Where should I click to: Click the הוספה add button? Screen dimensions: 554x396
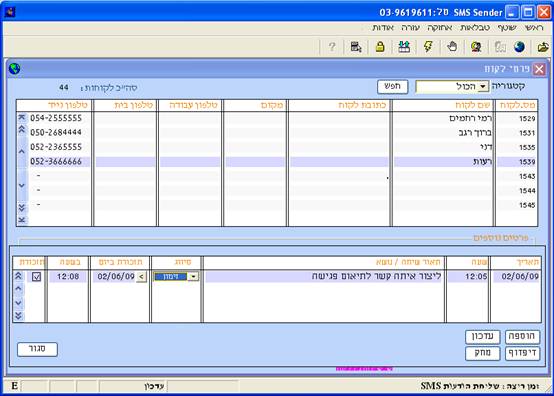(x=522, y=337)
